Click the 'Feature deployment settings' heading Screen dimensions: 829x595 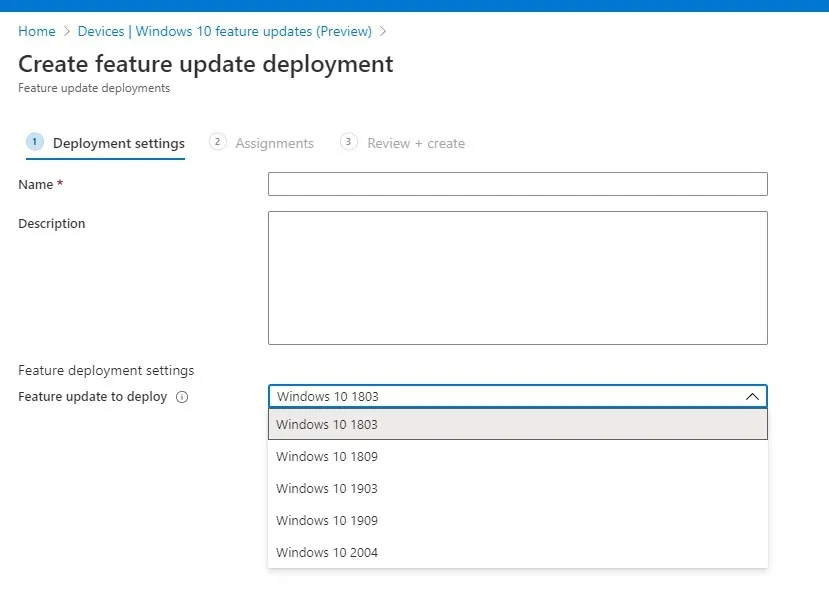coord(106,370)
